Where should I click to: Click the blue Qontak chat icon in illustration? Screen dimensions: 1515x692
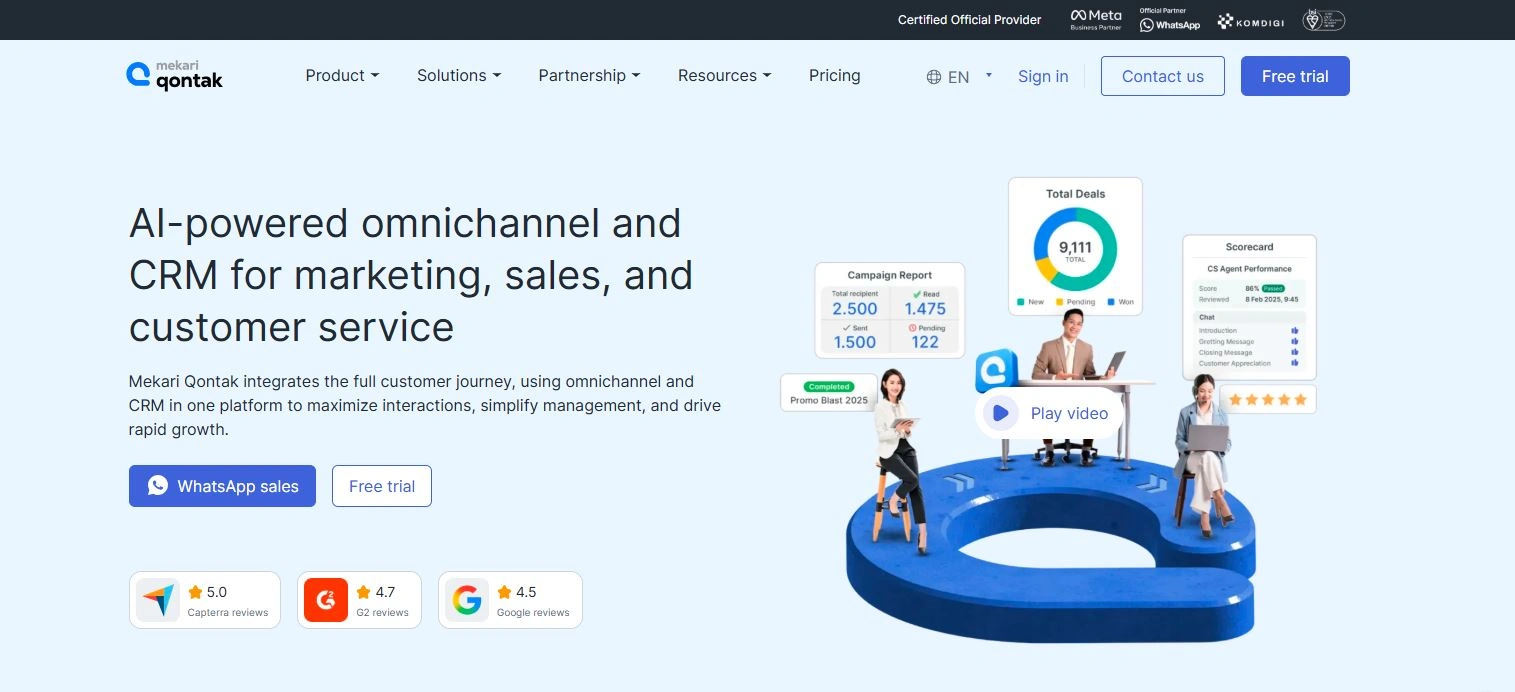coord(996,370)
